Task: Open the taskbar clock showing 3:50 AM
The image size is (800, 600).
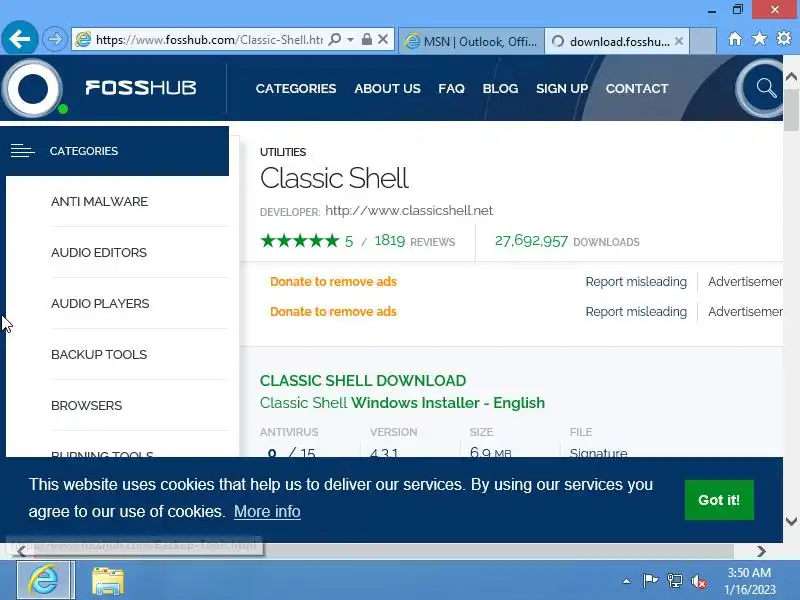Action: tap(749, 581)
